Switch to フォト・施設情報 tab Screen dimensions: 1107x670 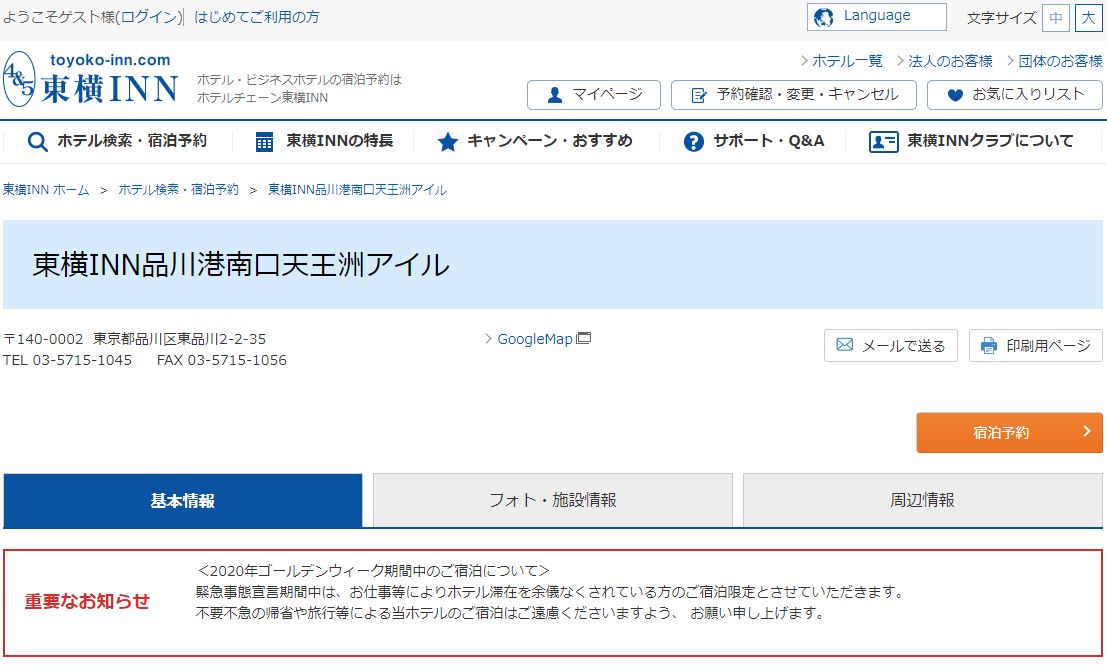553,501
